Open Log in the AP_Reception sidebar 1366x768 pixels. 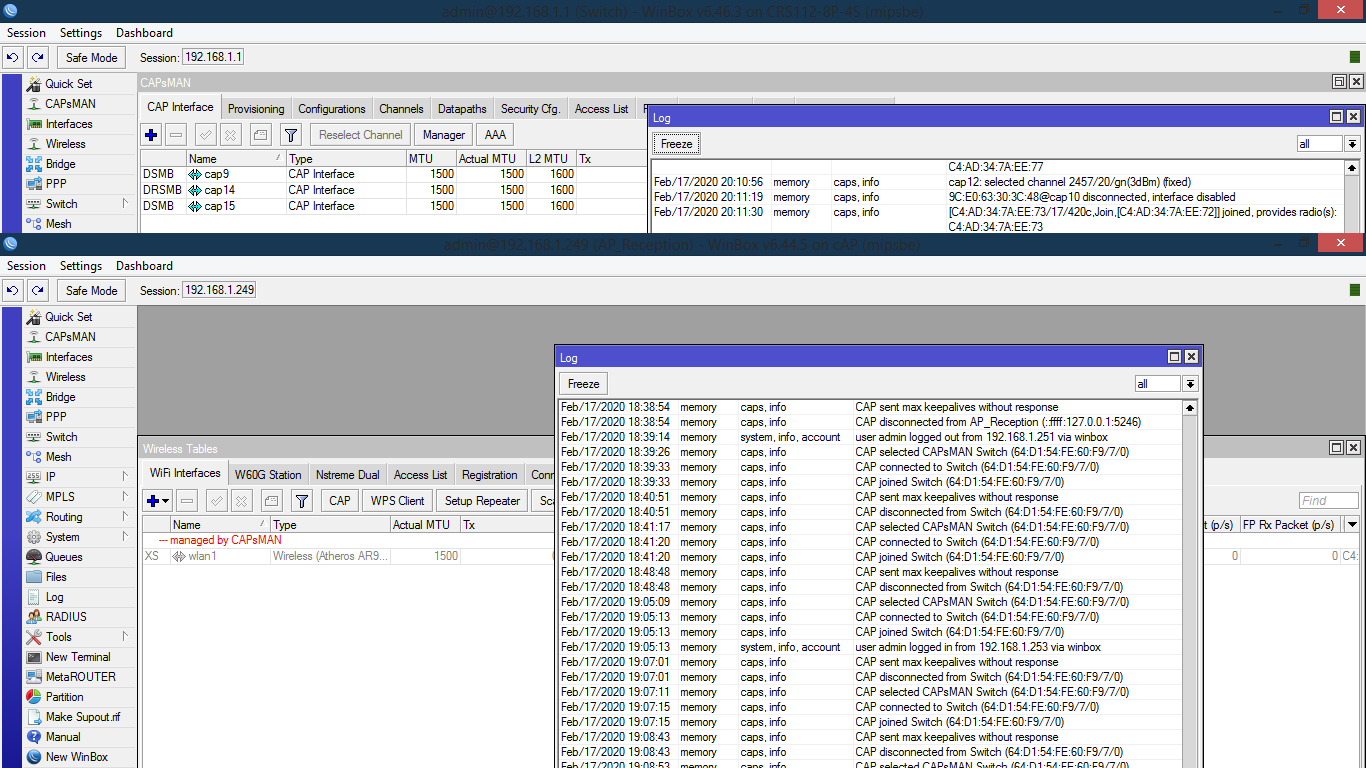pos(55,597)
